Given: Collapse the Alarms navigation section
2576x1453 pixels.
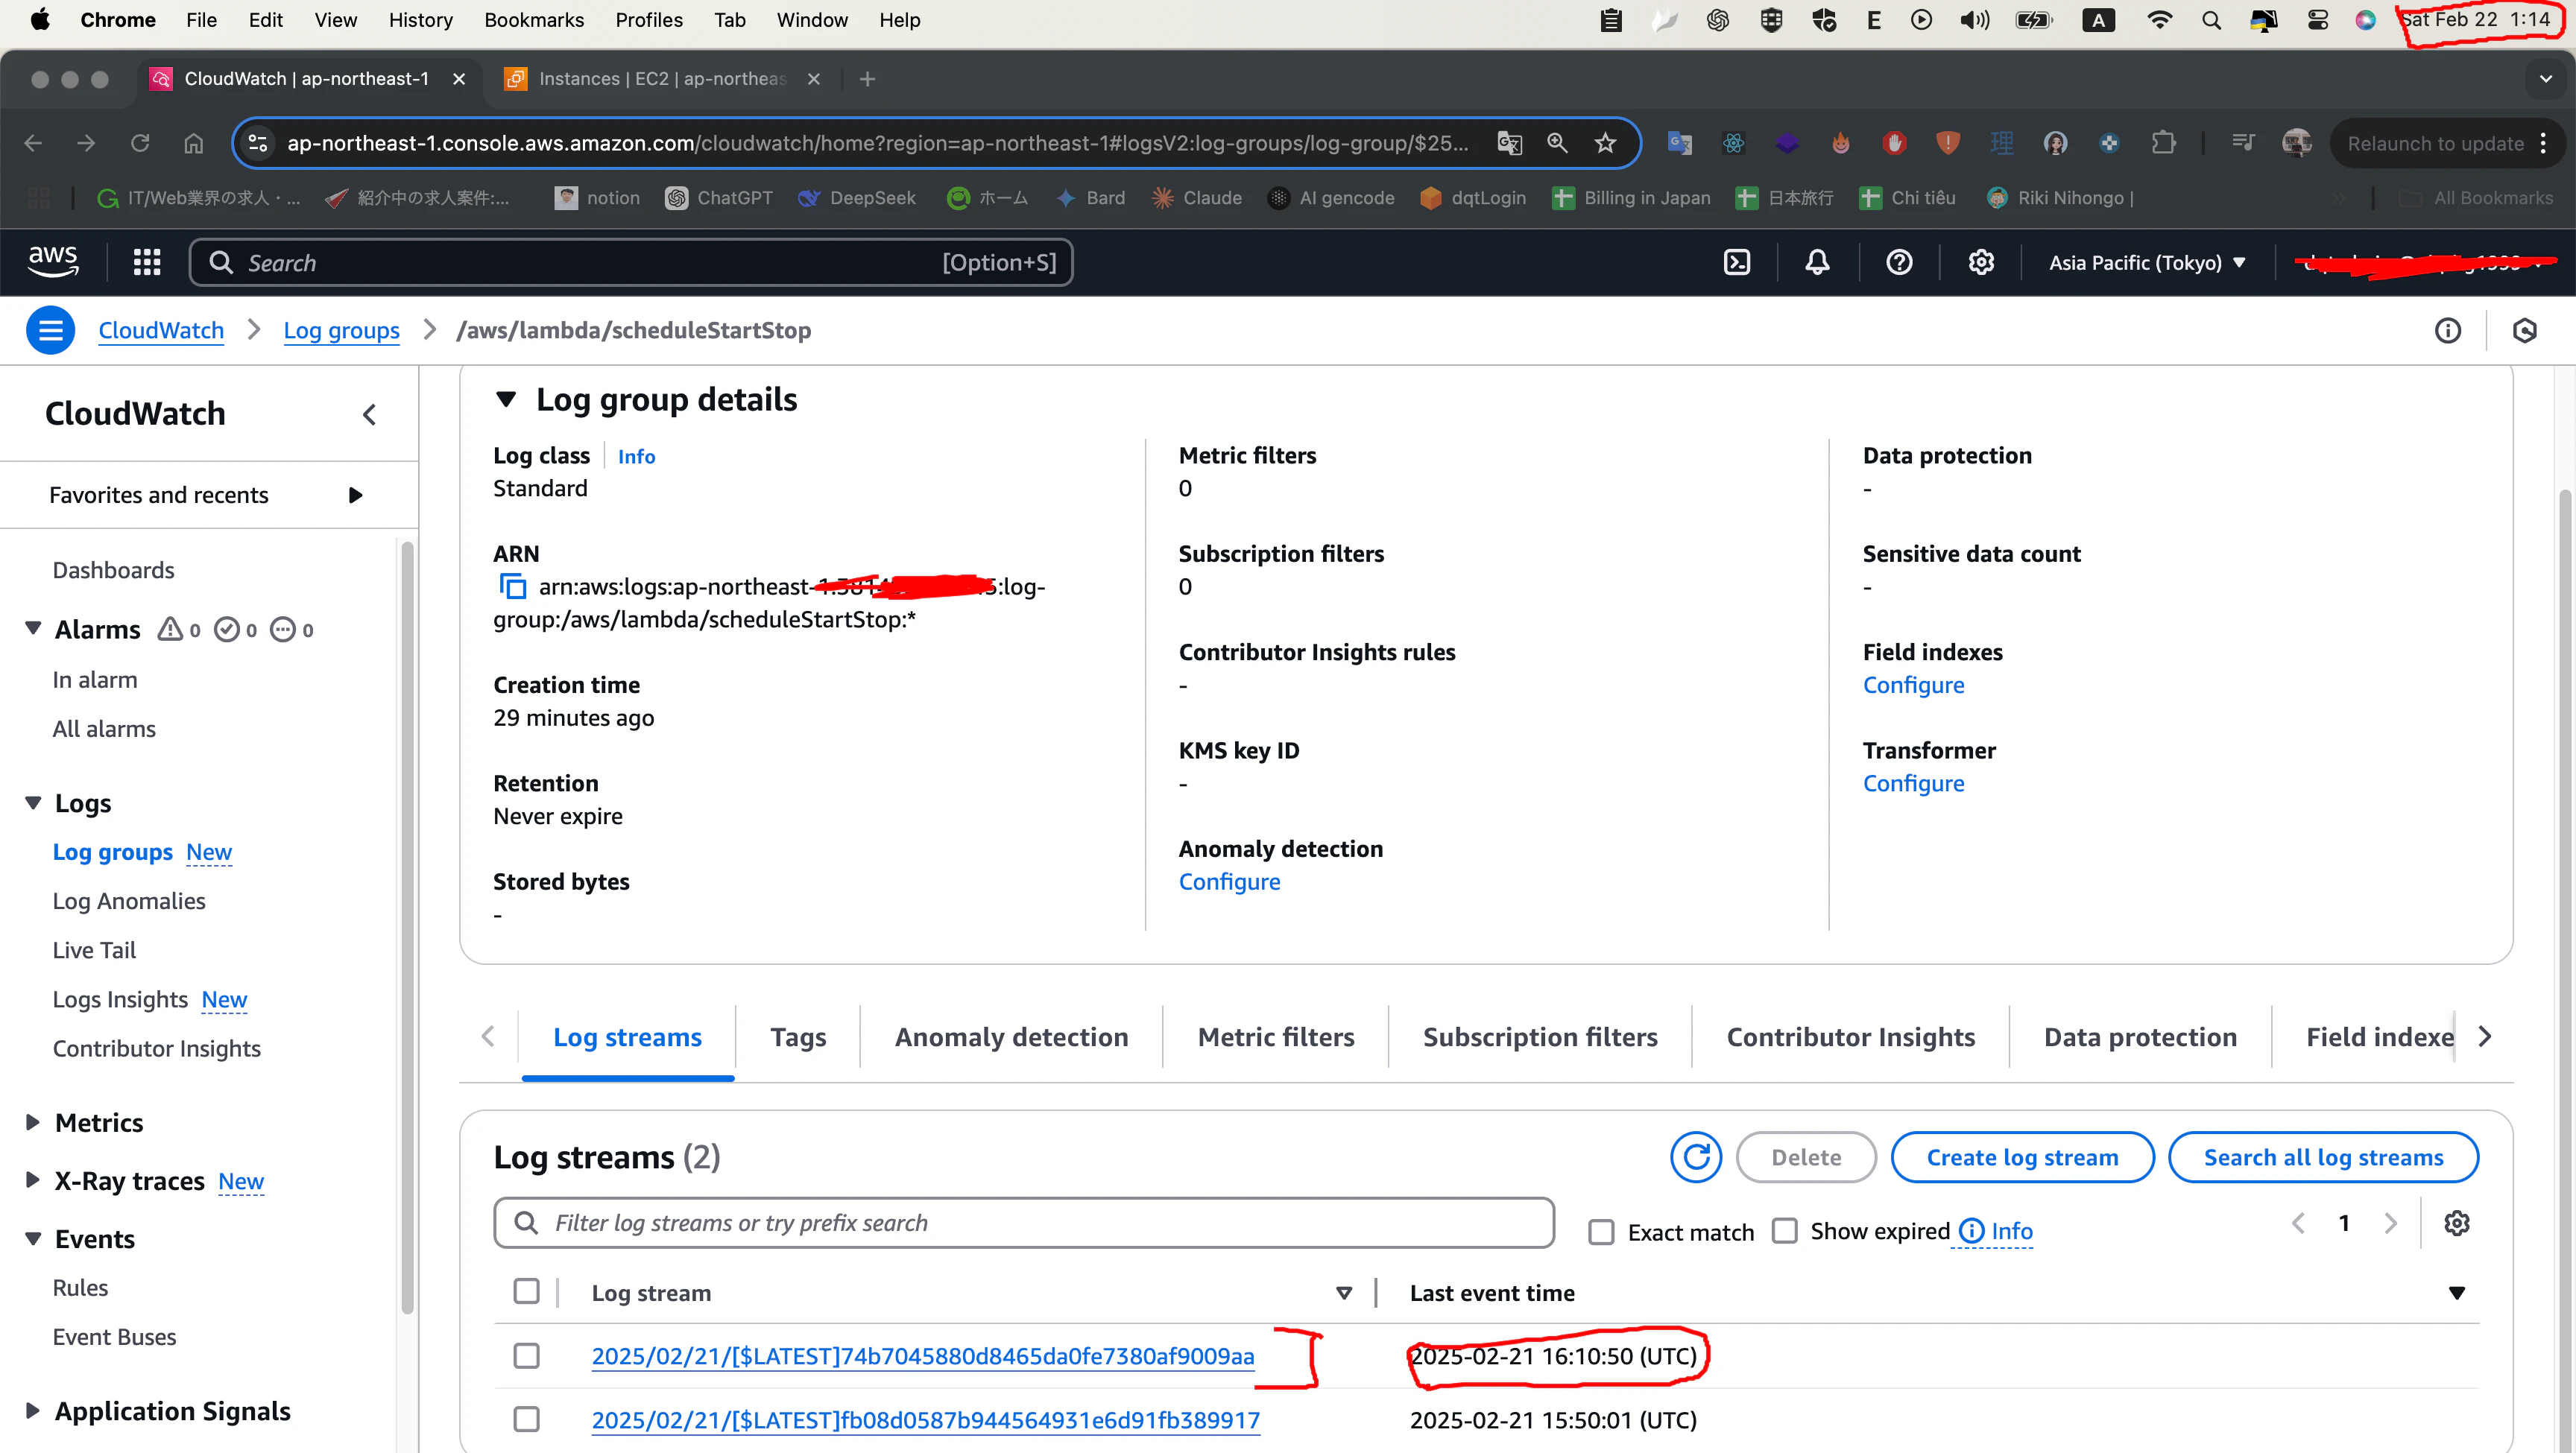Looking at the screenshot, I should tap(33, 629).
